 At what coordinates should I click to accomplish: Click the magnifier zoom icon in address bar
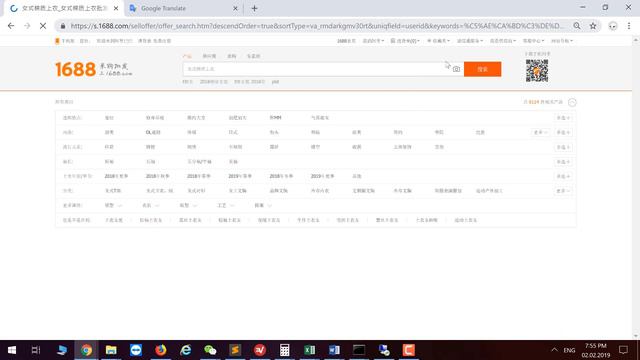click(577, 26)
